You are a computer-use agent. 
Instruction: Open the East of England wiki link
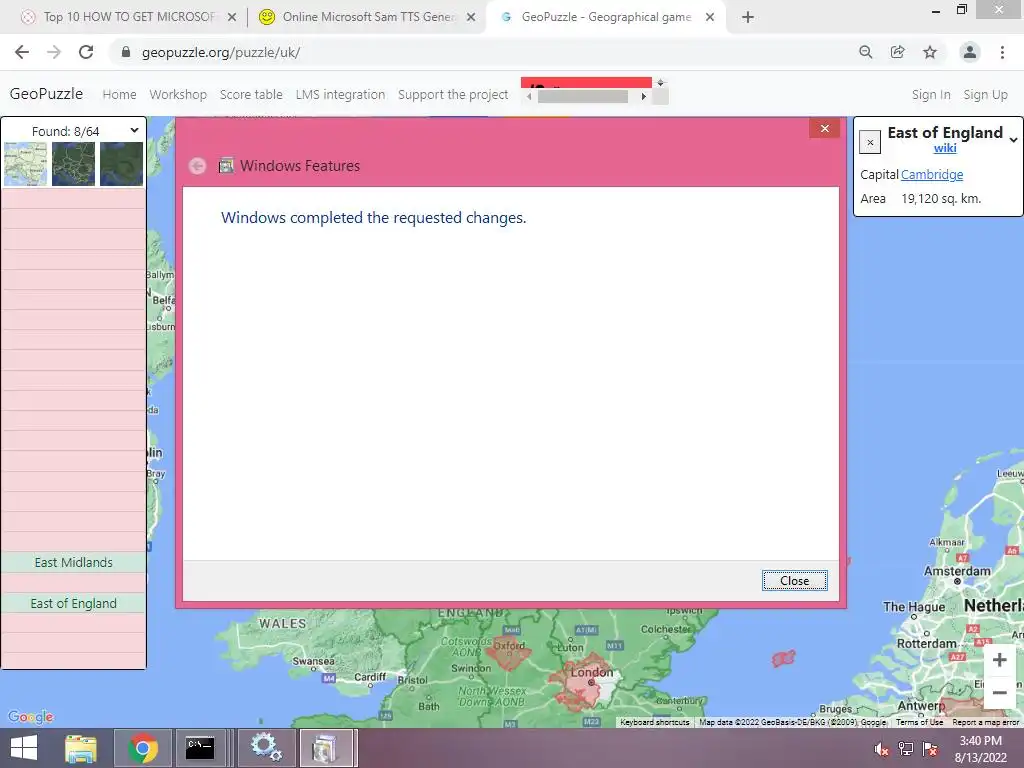[x=945, y=148]
